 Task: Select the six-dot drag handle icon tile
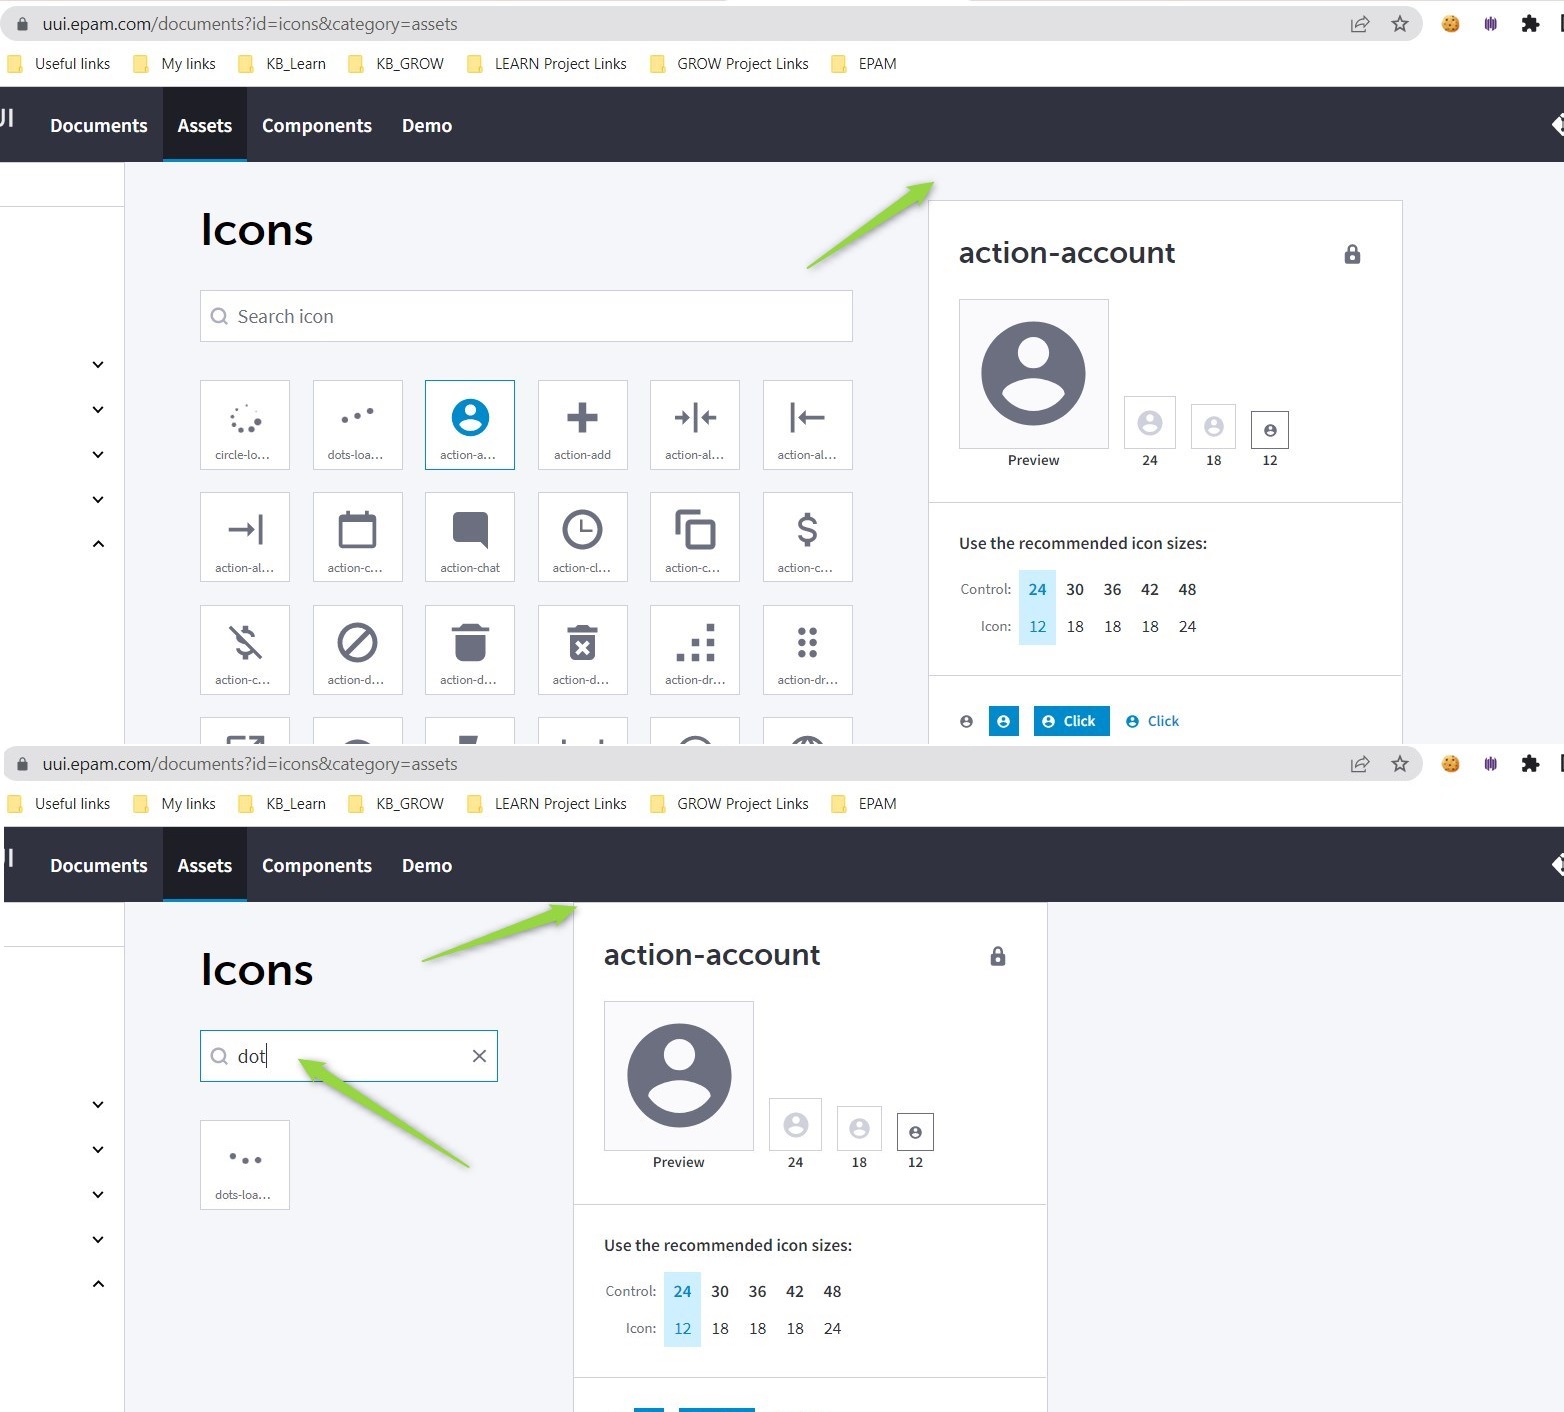[808, 650]
